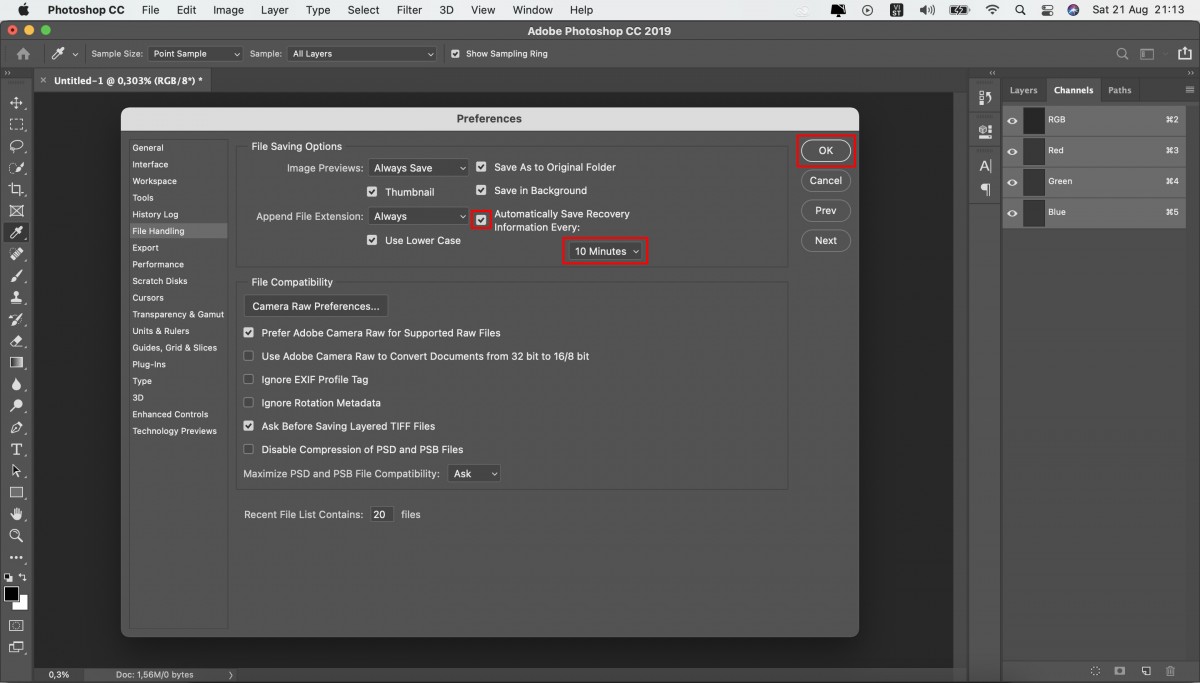Click the foreground color swatch
The image size is (1200, 683).
tap(11, 594)
